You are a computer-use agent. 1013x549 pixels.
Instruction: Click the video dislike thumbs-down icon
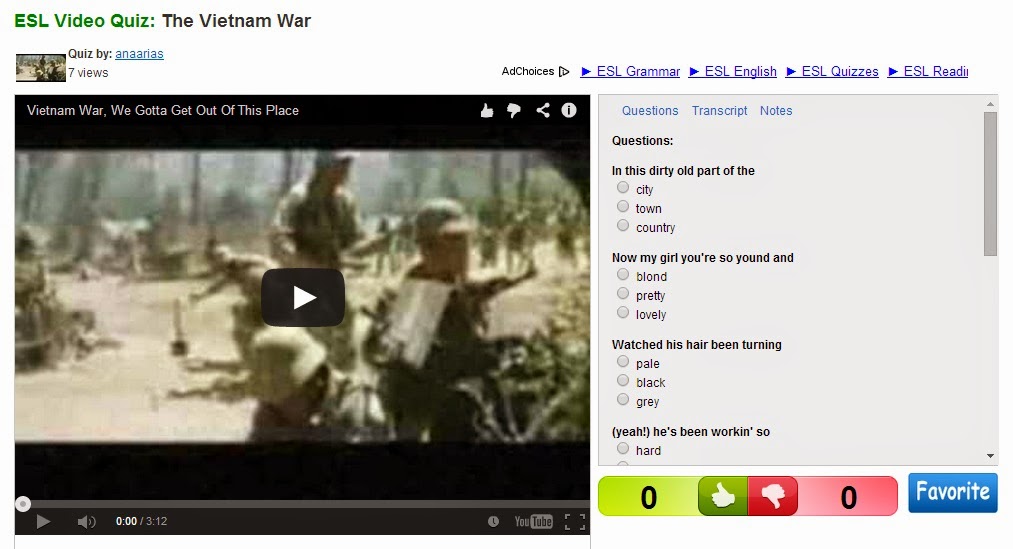click(x=514, y=111)
